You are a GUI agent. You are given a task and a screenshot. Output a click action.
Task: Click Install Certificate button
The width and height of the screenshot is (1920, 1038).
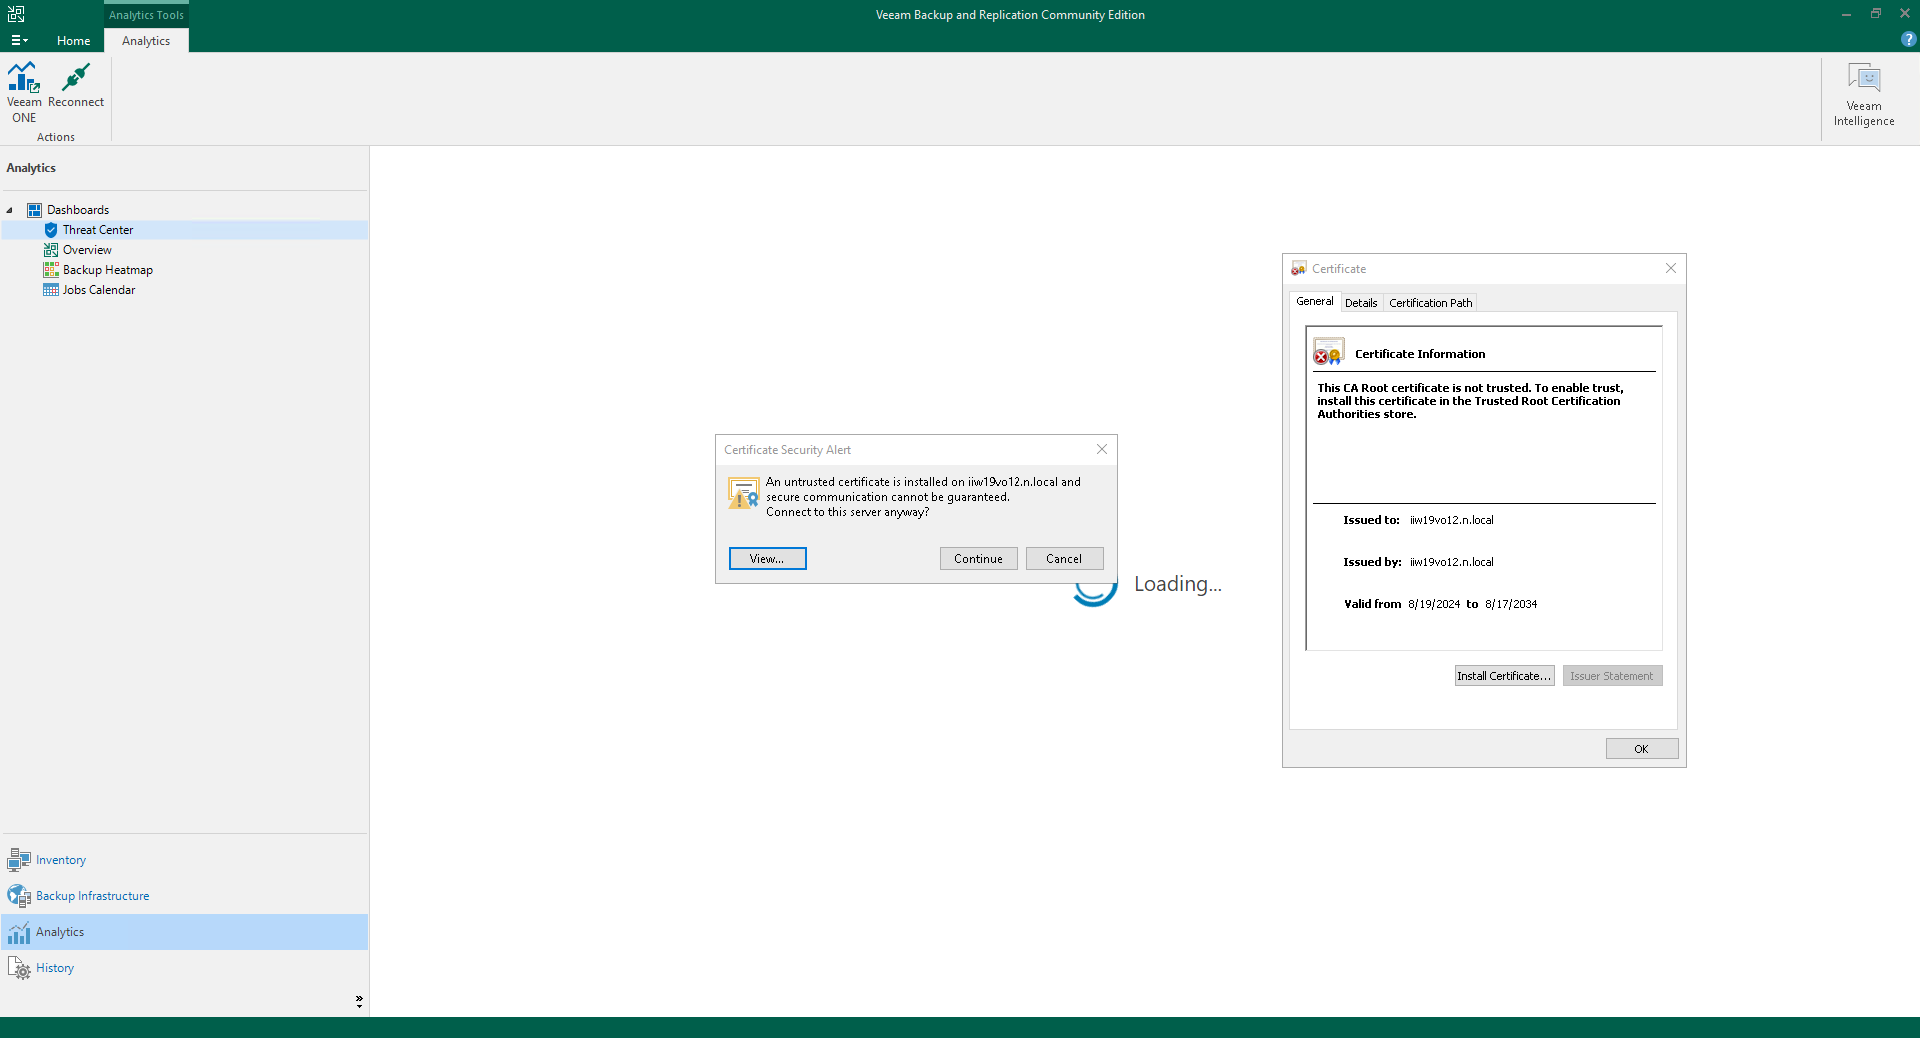point(1504,676)
